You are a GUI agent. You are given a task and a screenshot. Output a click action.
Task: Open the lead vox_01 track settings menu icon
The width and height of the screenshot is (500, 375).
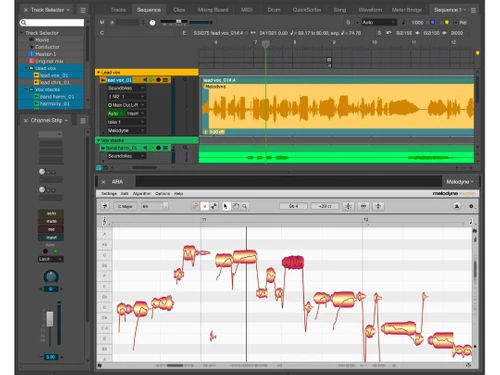click(165, 80)
